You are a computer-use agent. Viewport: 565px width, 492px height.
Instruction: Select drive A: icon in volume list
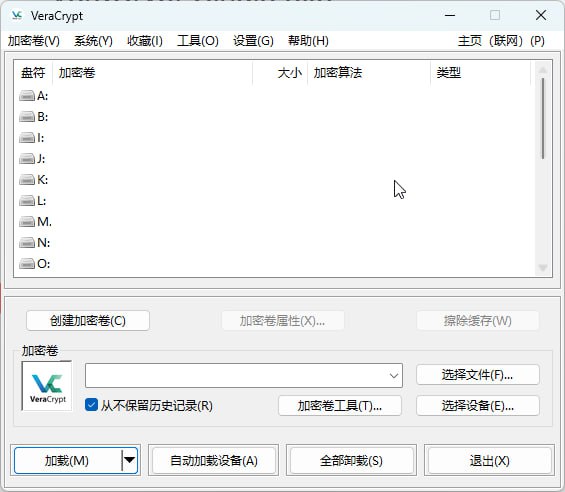(x=27, y=96)
